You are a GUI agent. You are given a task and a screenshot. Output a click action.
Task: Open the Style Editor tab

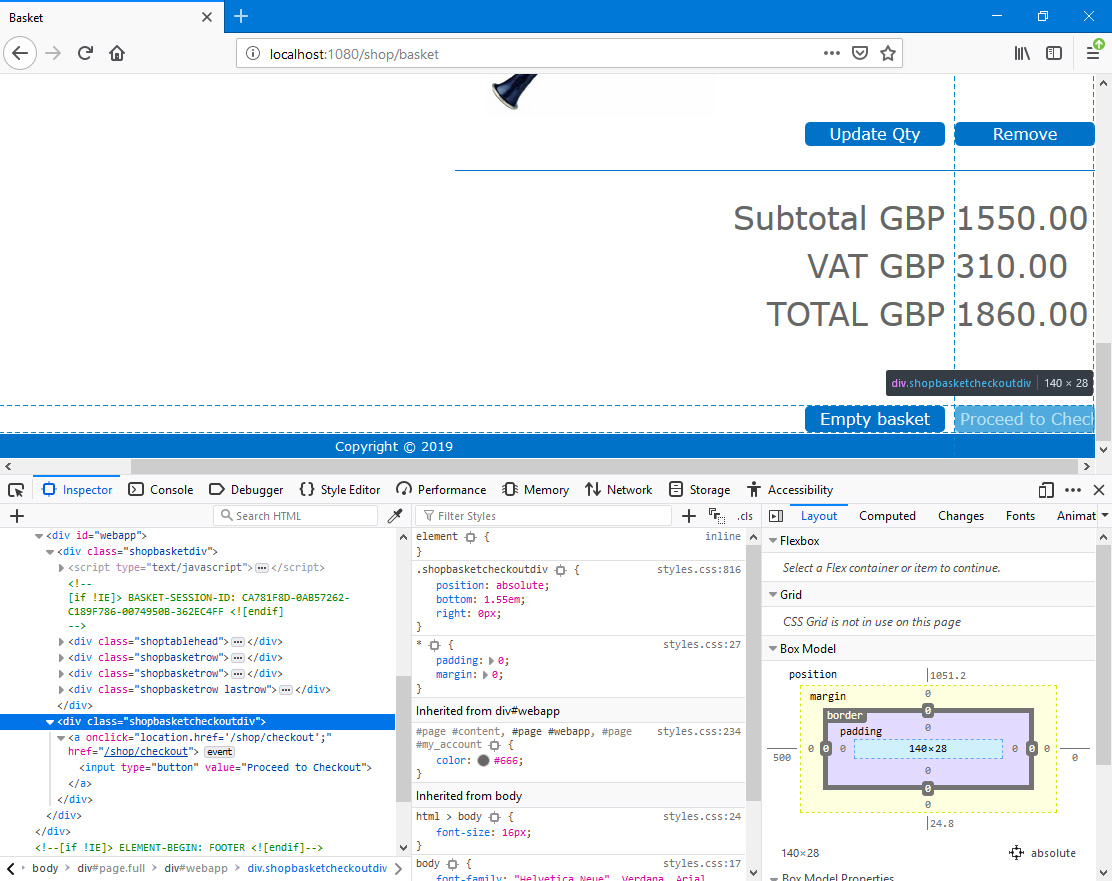(x=340, y=490)
